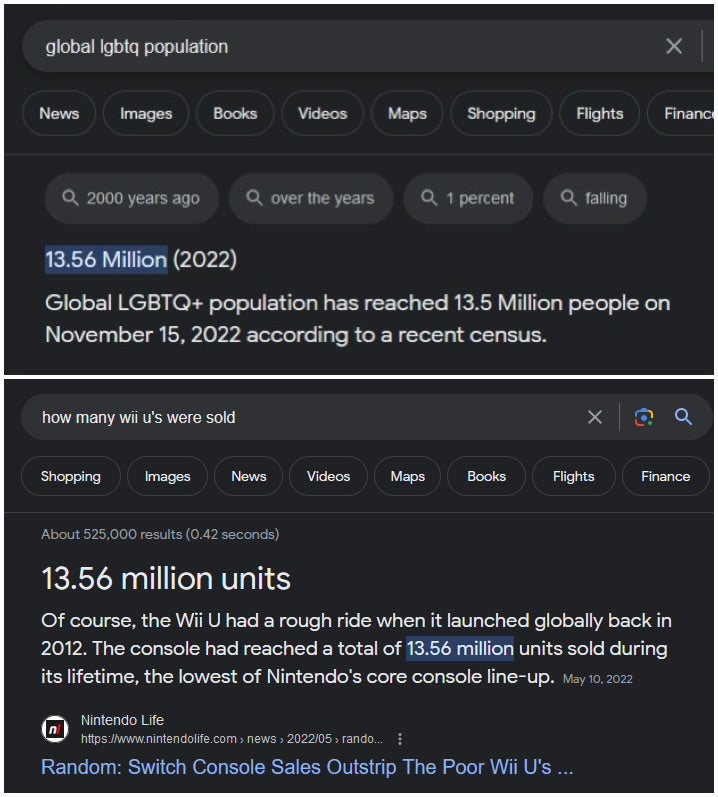Switch to the News tab in top search
Viewport: 718px width, 797px height.
tap(59, 113)
